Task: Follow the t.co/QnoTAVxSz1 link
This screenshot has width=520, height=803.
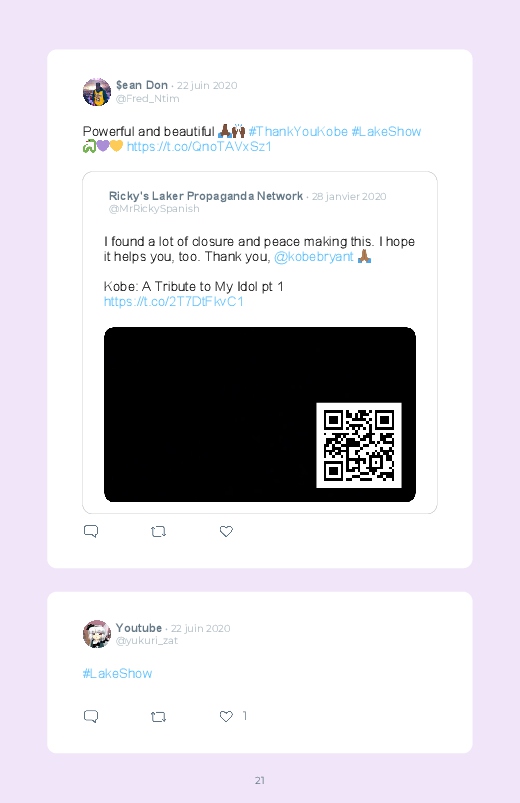Action: (x=199, y=146)
